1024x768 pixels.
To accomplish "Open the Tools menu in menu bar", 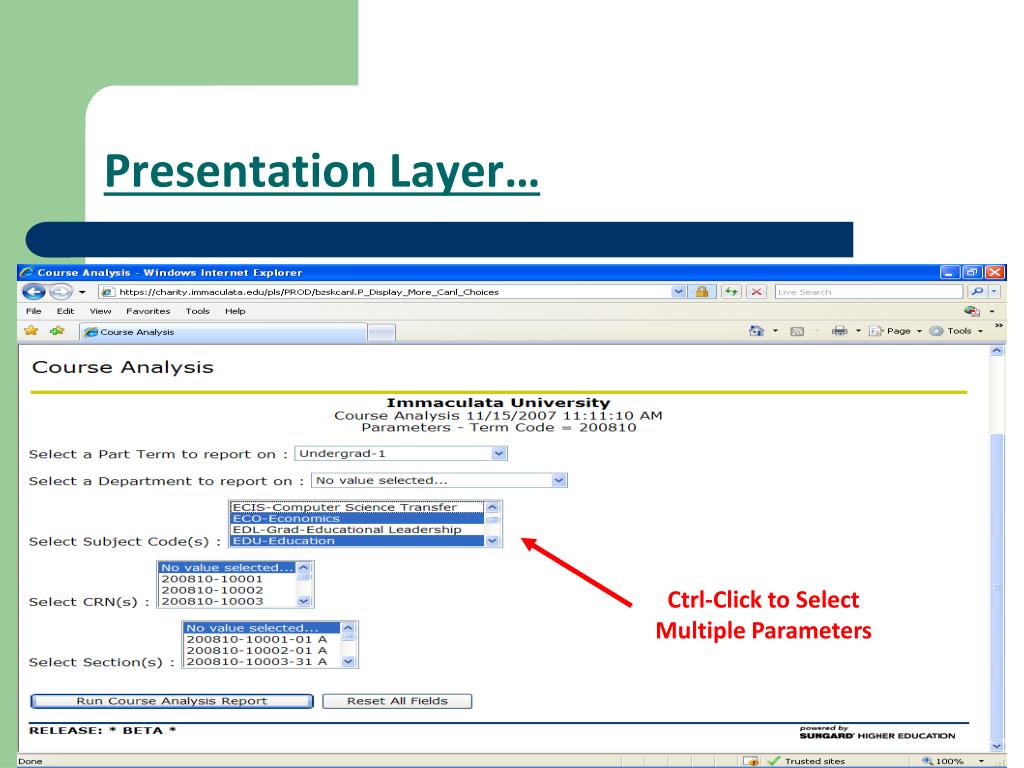I will 197,312.
